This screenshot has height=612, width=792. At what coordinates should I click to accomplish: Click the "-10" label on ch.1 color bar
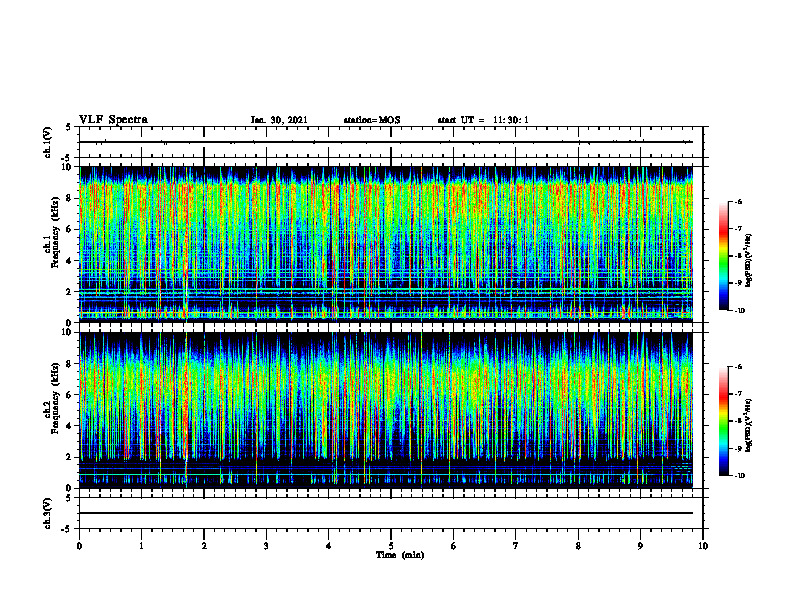(739, 311)
